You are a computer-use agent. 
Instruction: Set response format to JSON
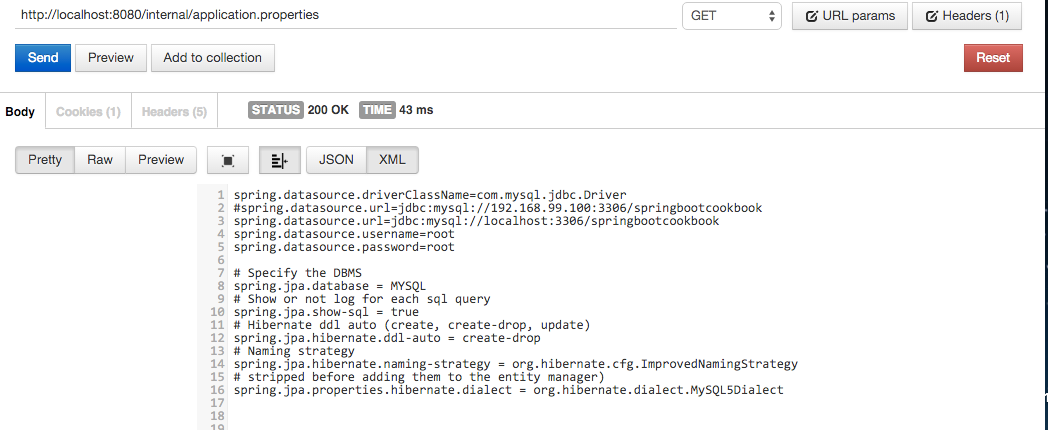(x=337, y=160)
